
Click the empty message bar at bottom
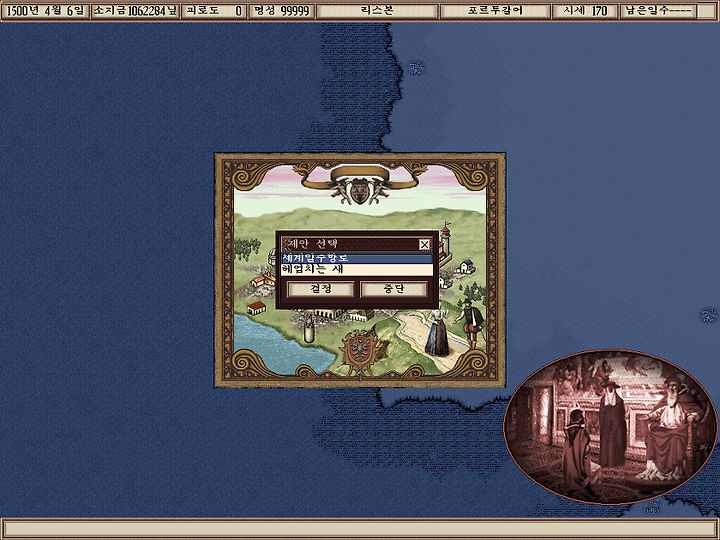click(360, 528)
